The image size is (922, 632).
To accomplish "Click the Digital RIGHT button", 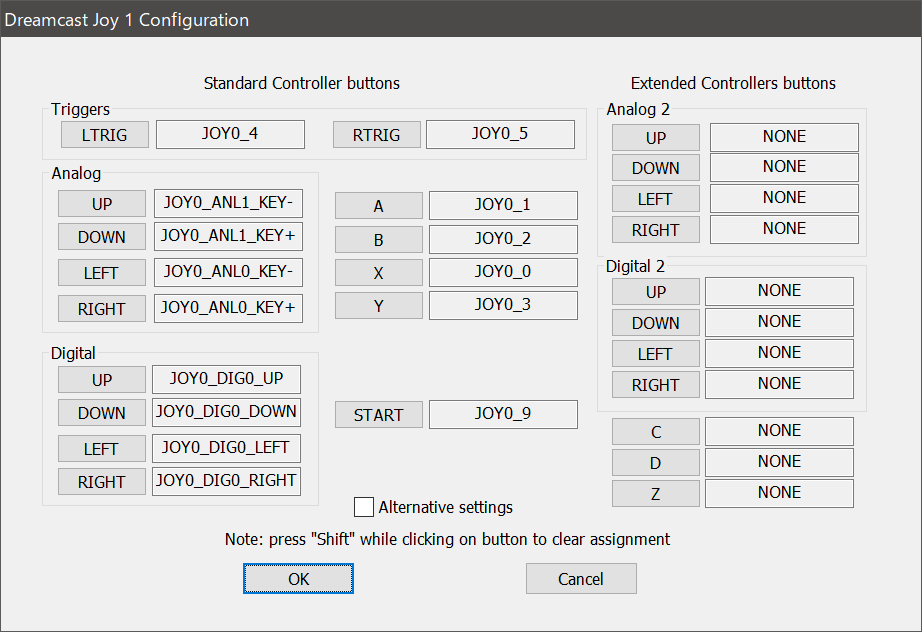I will pyautogui.click(x=102, y=481).
